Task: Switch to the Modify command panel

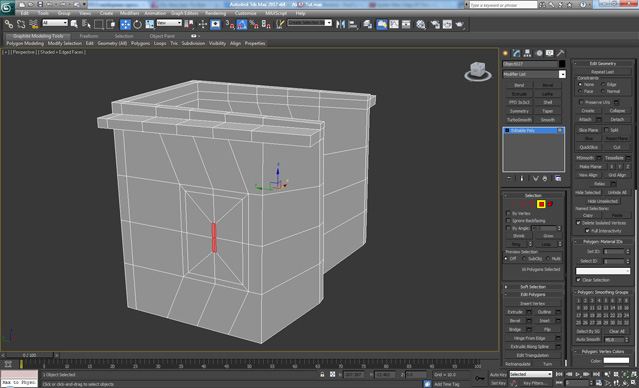Action: click(x=517, y=53)
